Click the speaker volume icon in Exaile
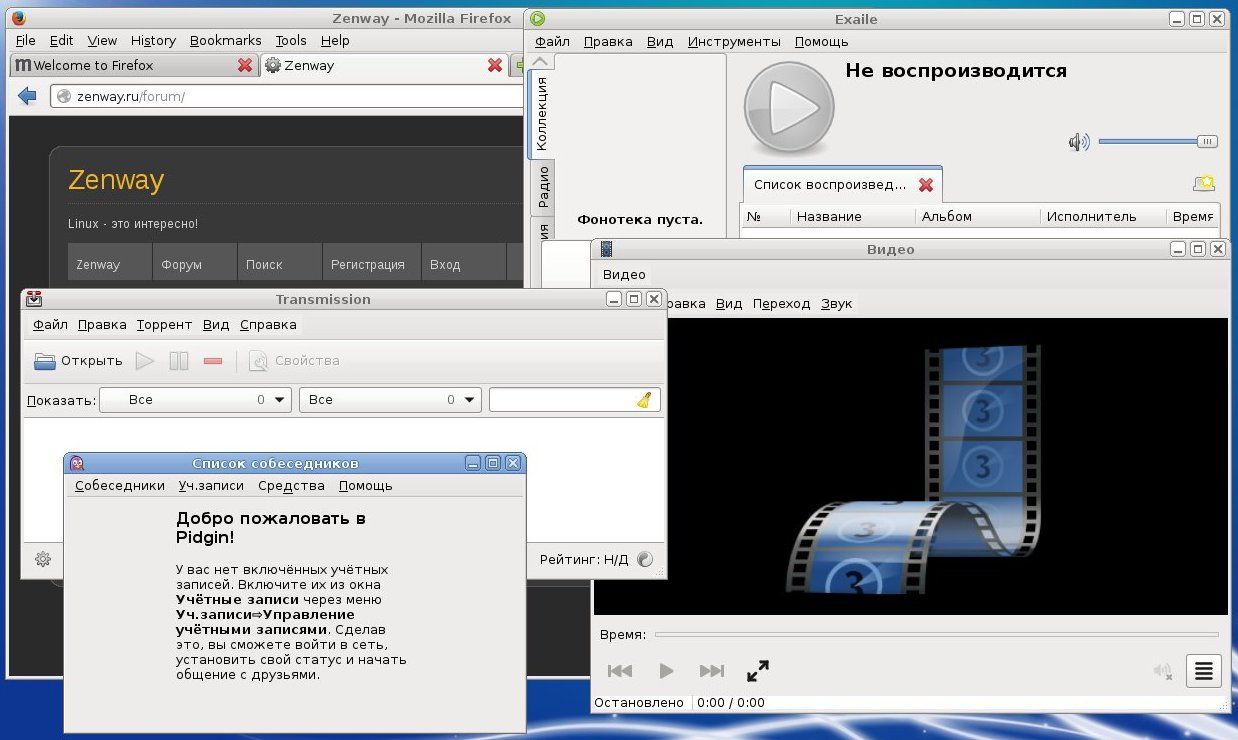The image size is (1238, 740). 1079,142
